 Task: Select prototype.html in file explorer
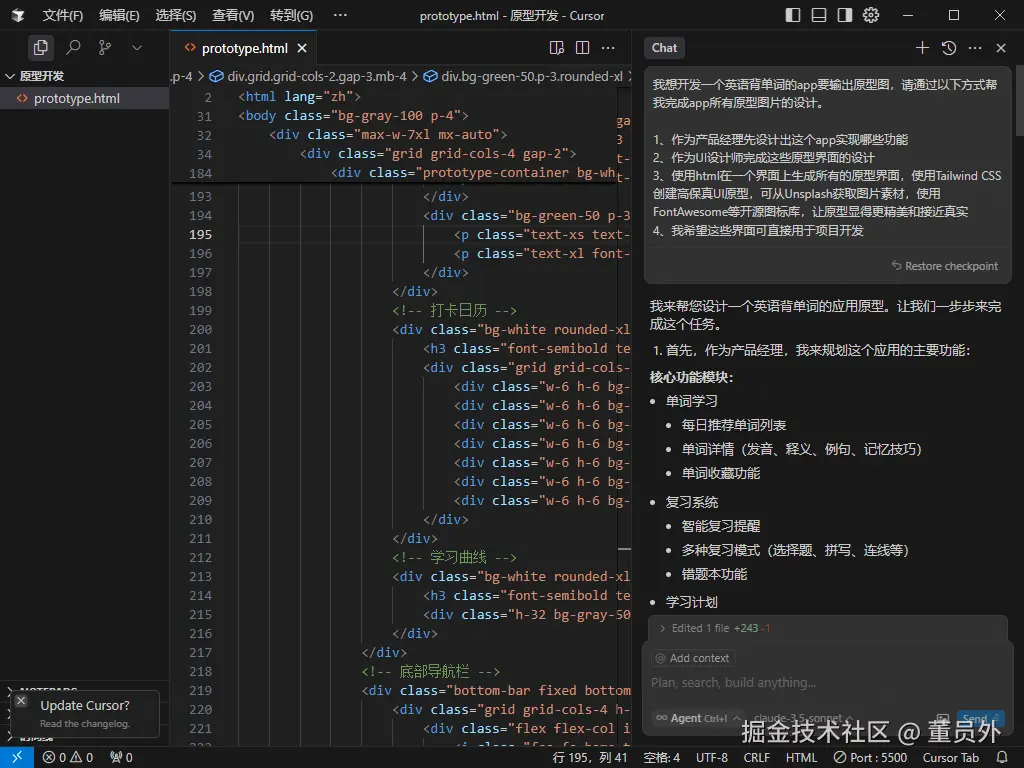[x=84, y=99]
